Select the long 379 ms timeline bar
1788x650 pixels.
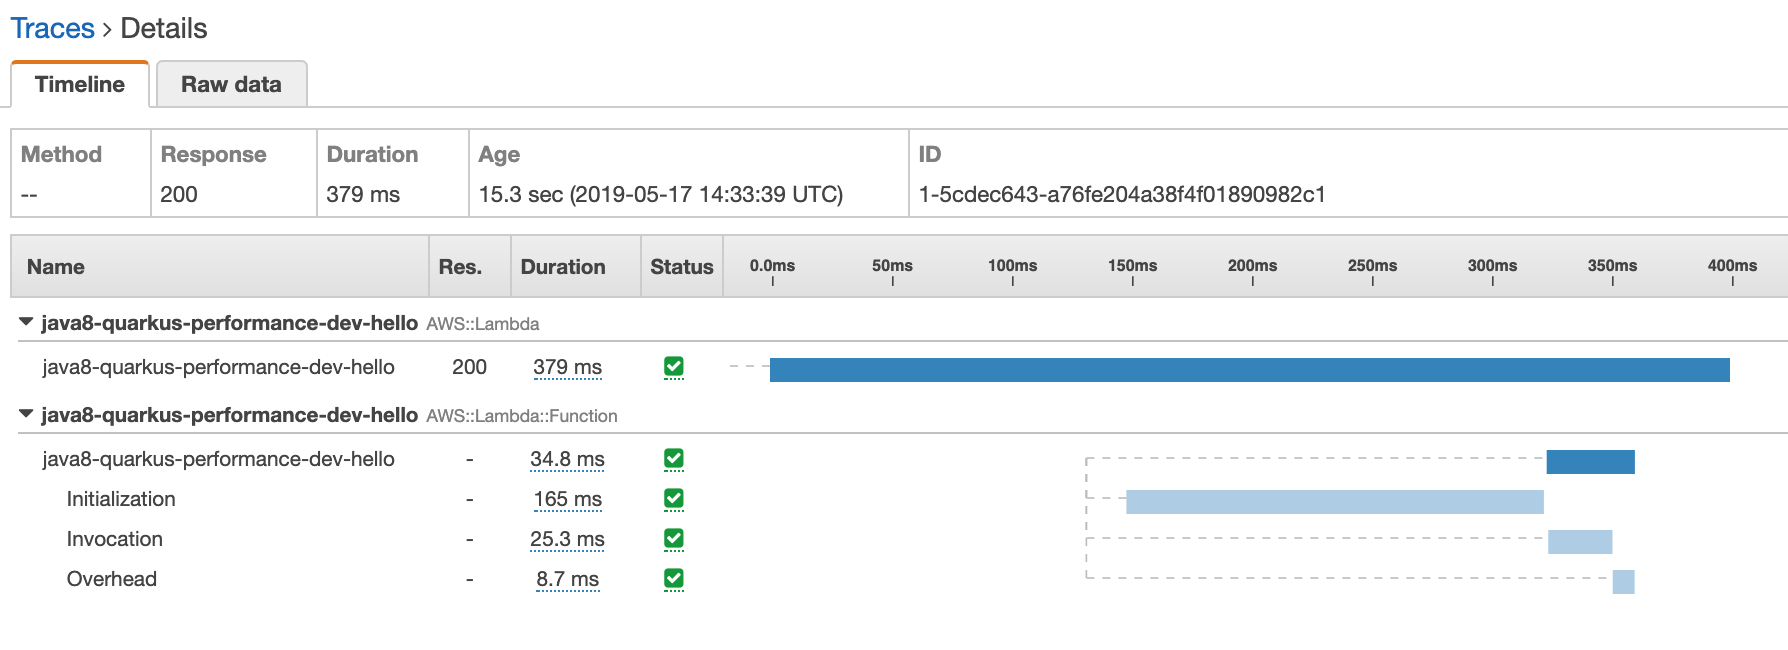(1250, 370)
